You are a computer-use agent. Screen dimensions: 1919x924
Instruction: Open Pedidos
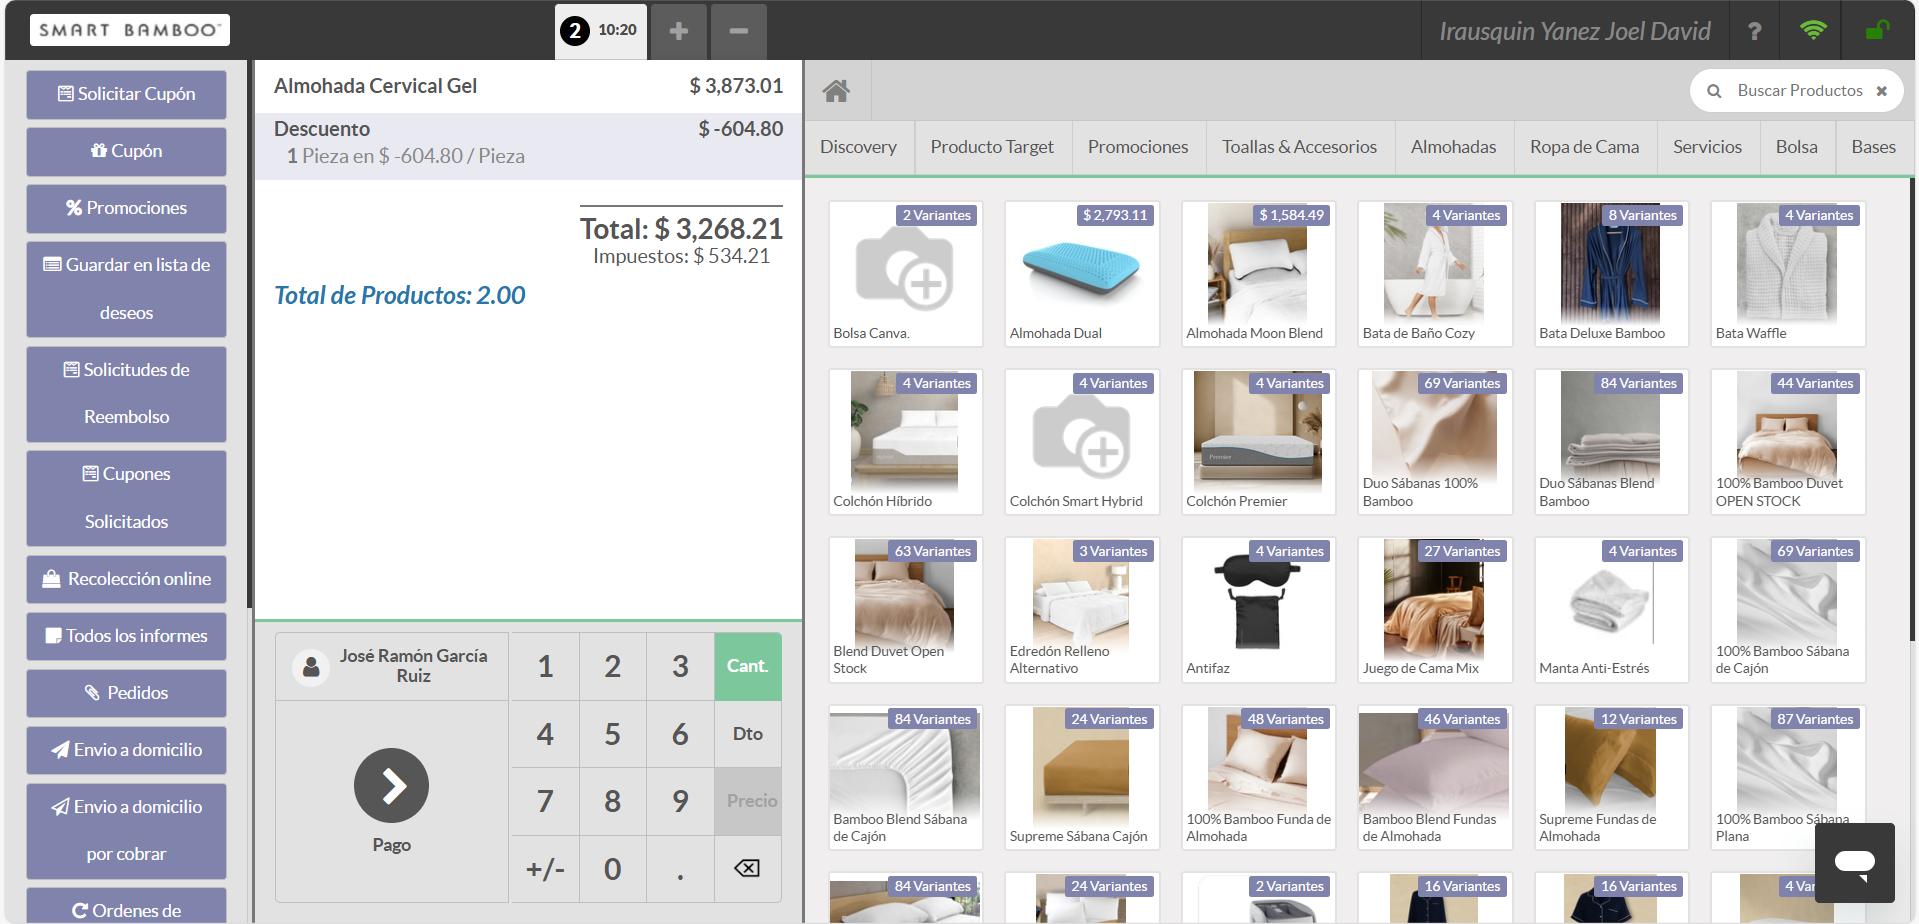(x=126, y=693)
